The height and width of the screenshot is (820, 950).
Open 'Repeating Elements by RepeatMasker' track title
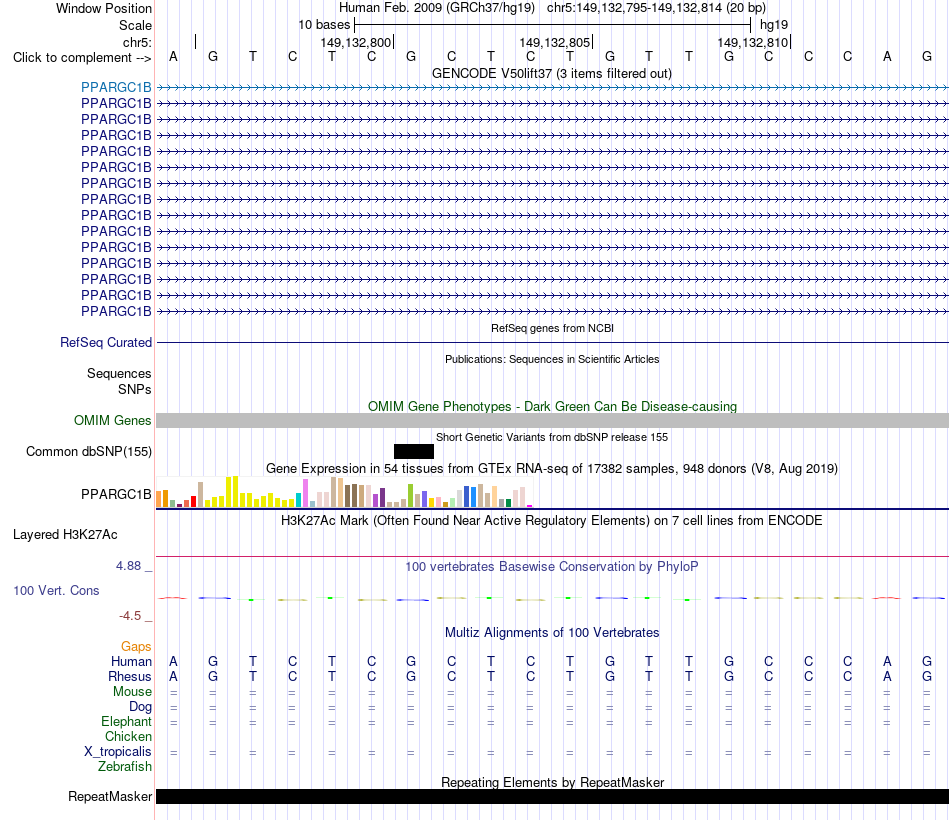point(552,782)
